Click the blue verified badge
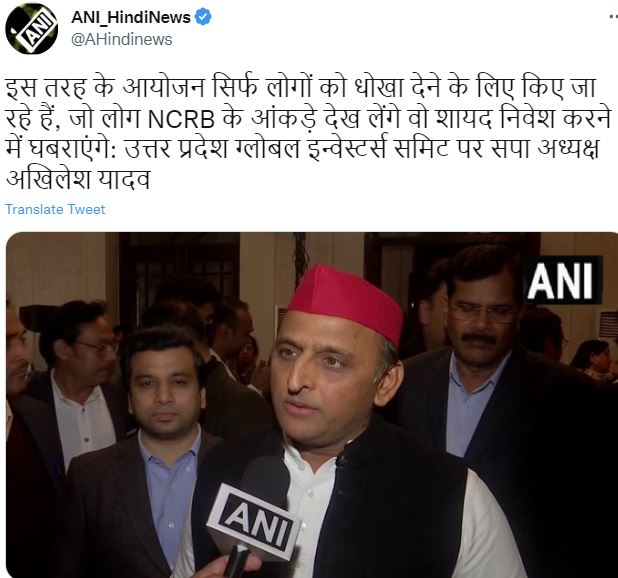 pos(203,18)
